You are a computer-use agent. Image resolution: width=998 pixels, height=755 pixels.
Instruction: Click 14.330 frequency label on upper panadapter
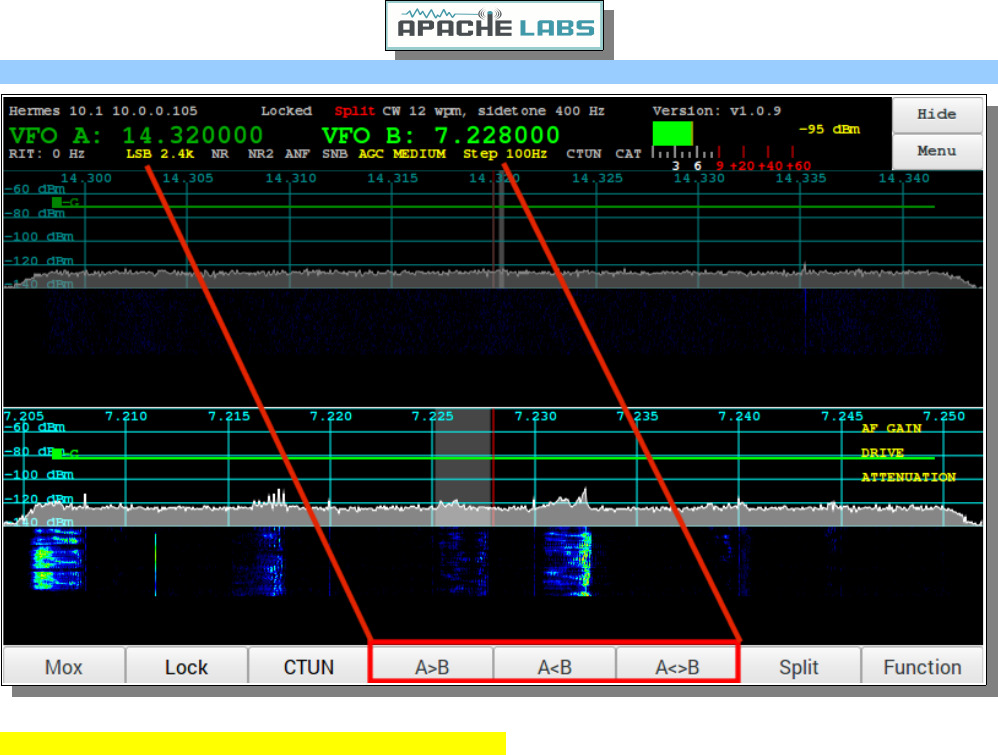[x=699, y=178]
